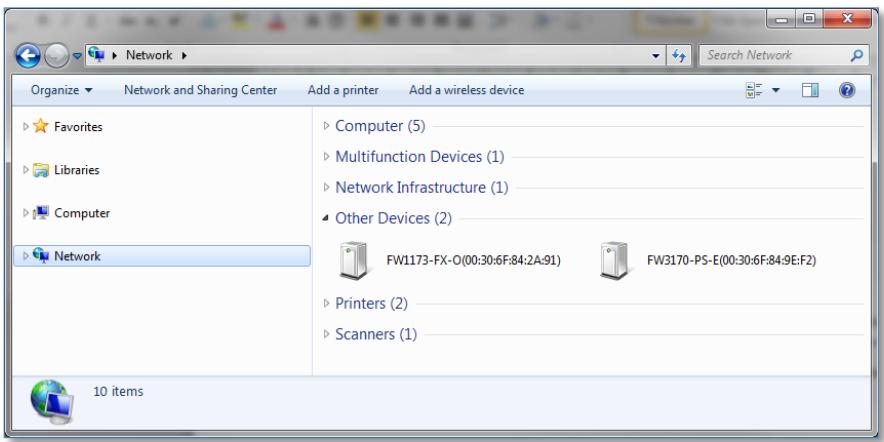Click the Forward navigation arrow button

tap(56, 56)
